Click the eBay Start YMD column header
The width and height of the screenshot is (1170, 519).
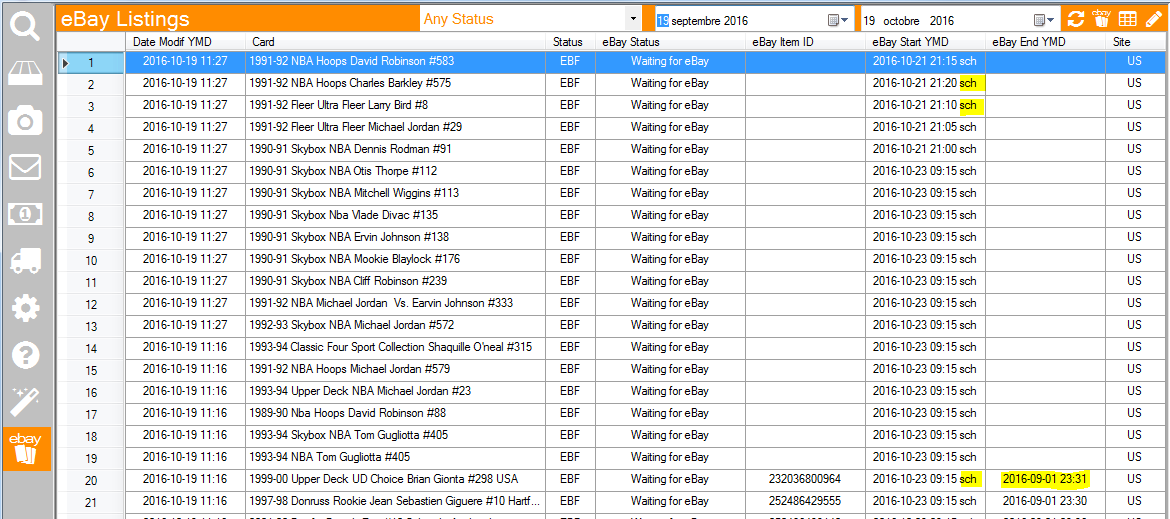point(925,43)
